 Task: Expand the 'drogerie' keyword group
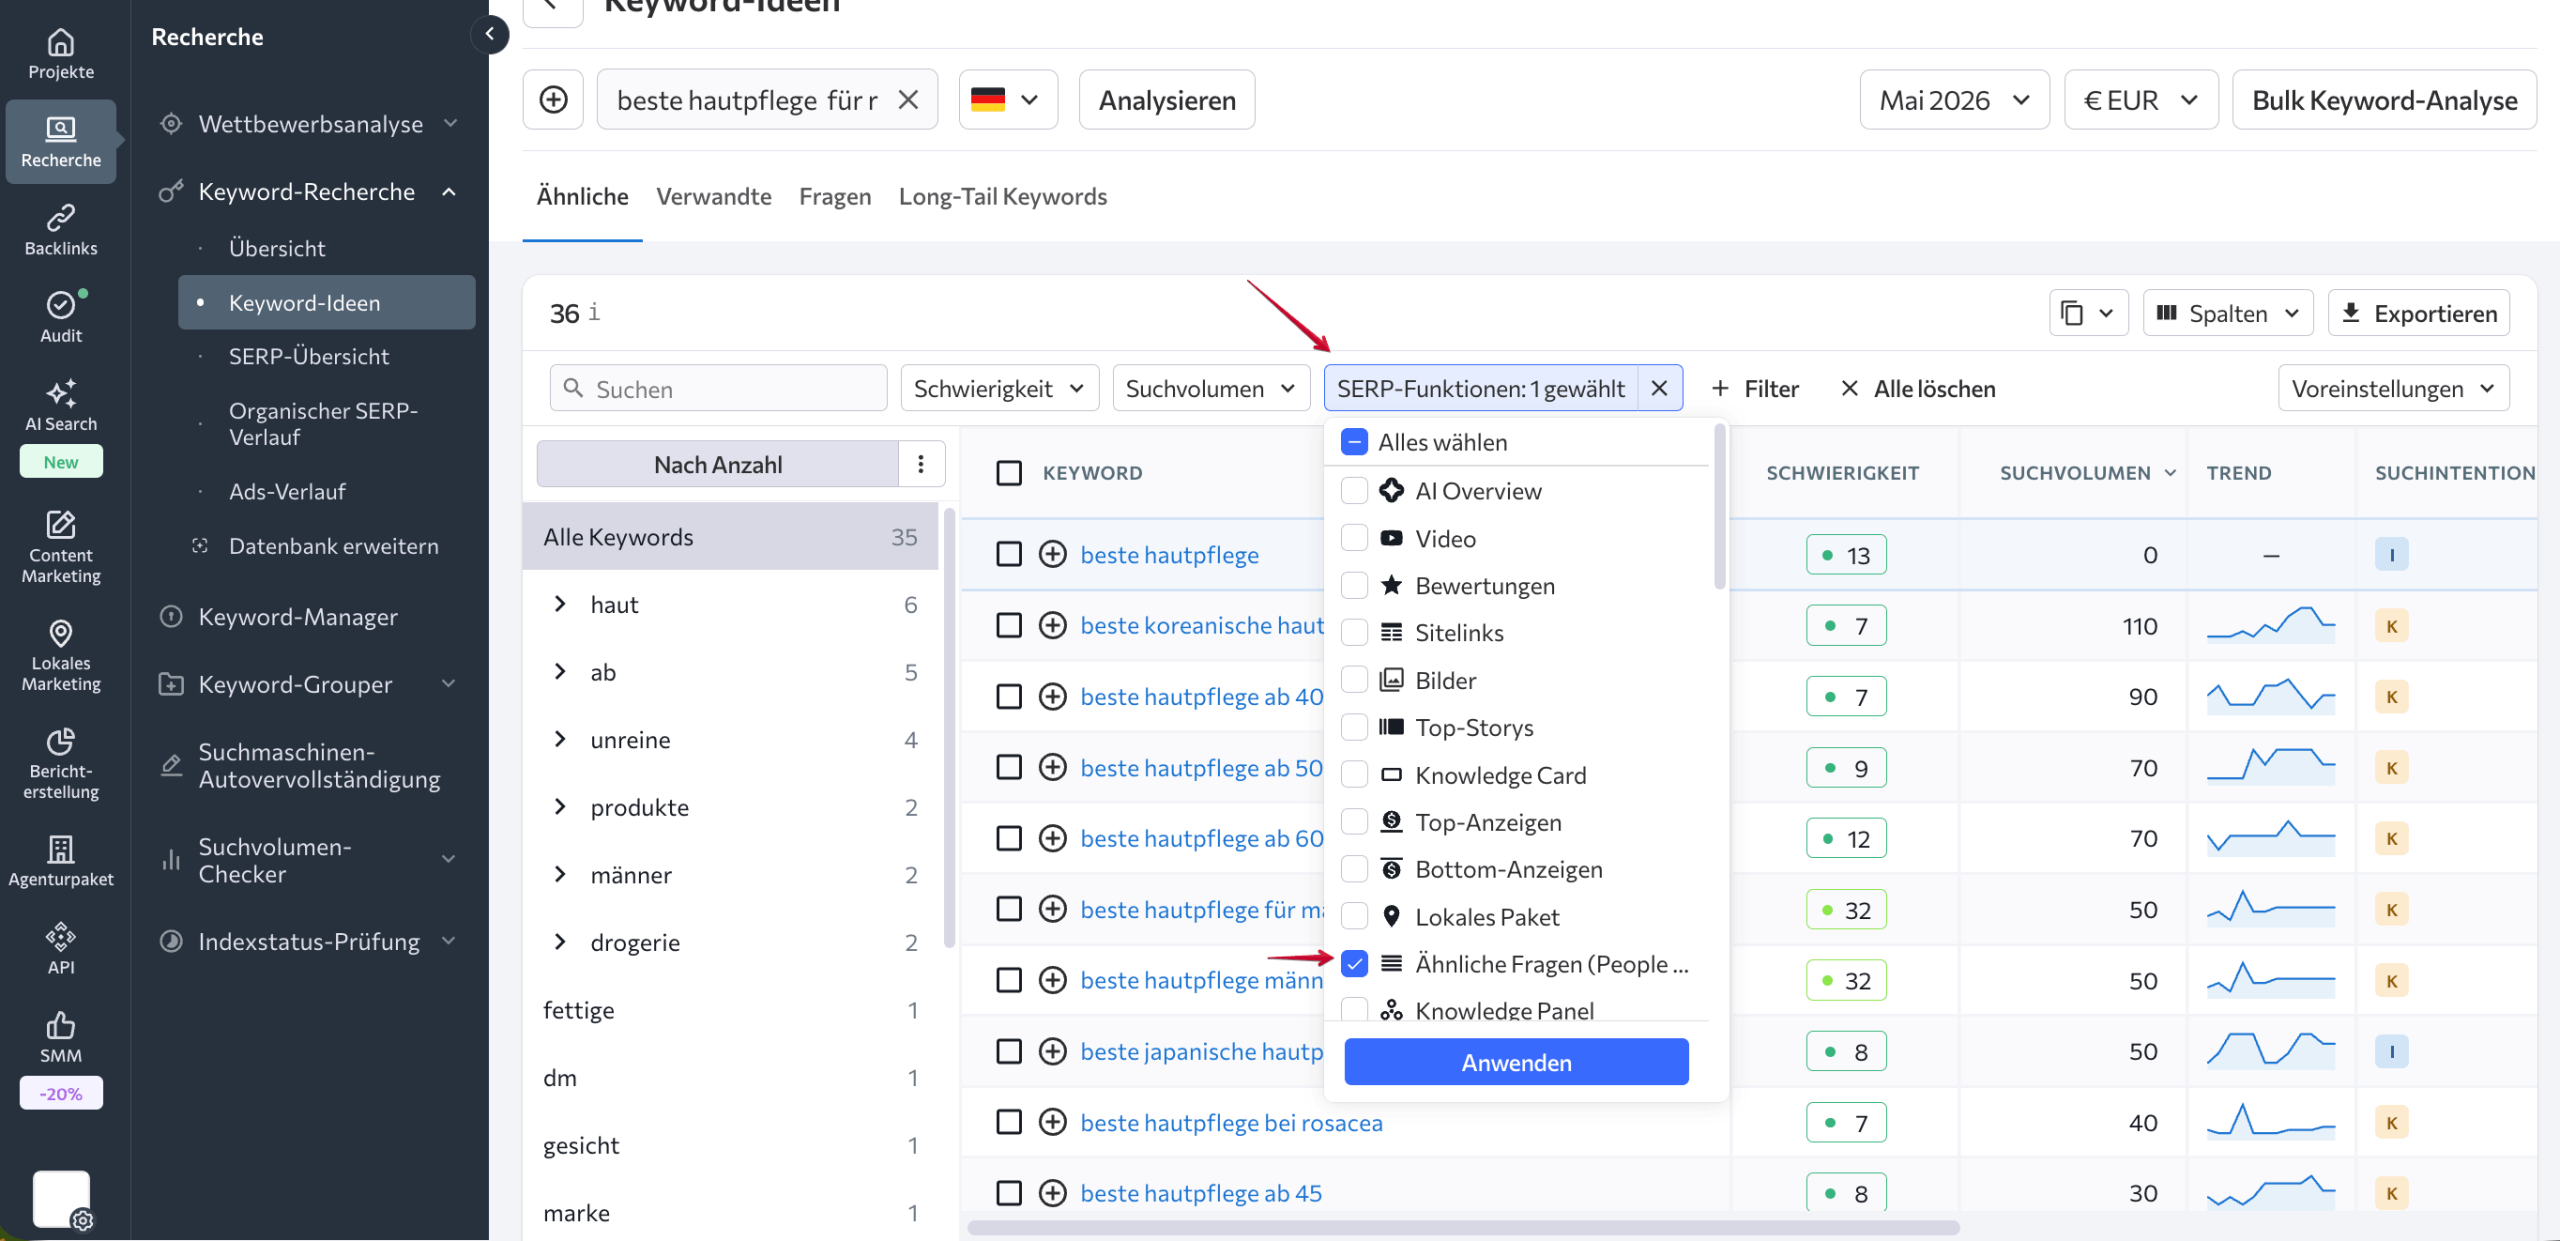pos(560,942)
